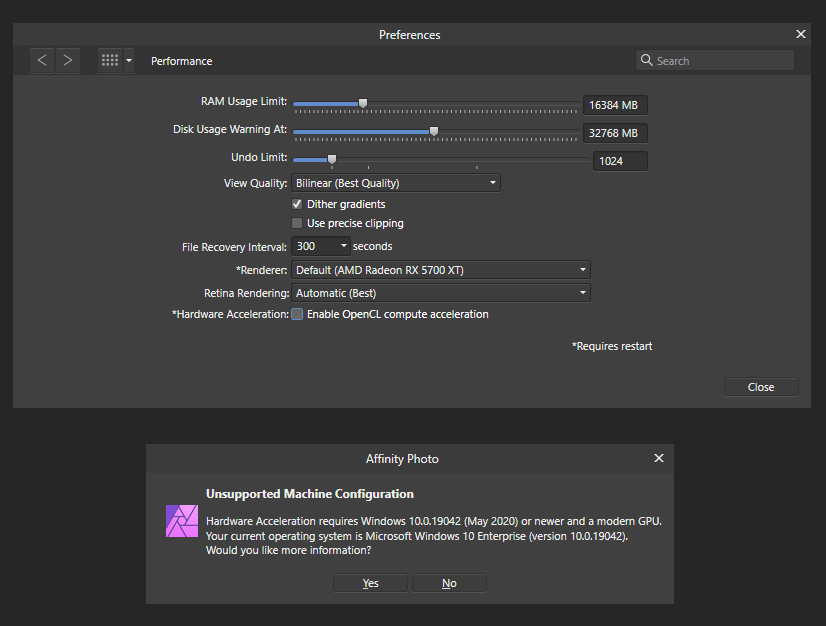
Task: Go forward with the right arrow button
Action: (x=67, y=61)
